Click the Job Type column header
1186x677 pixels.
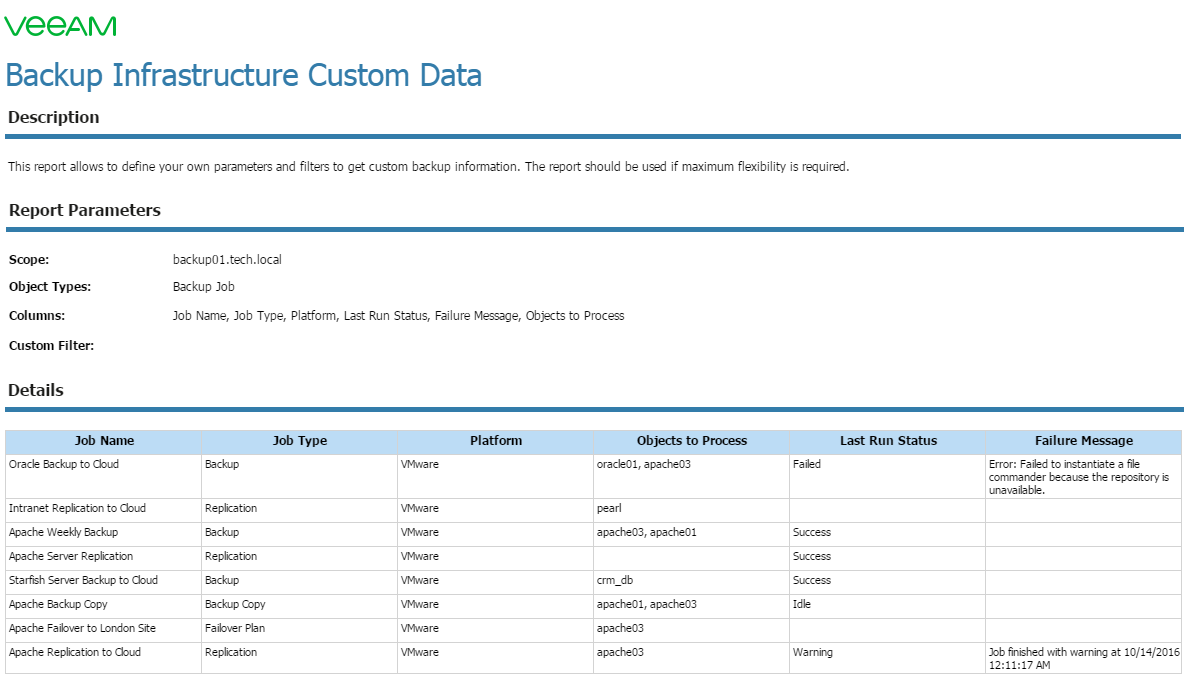click(300, 441)
